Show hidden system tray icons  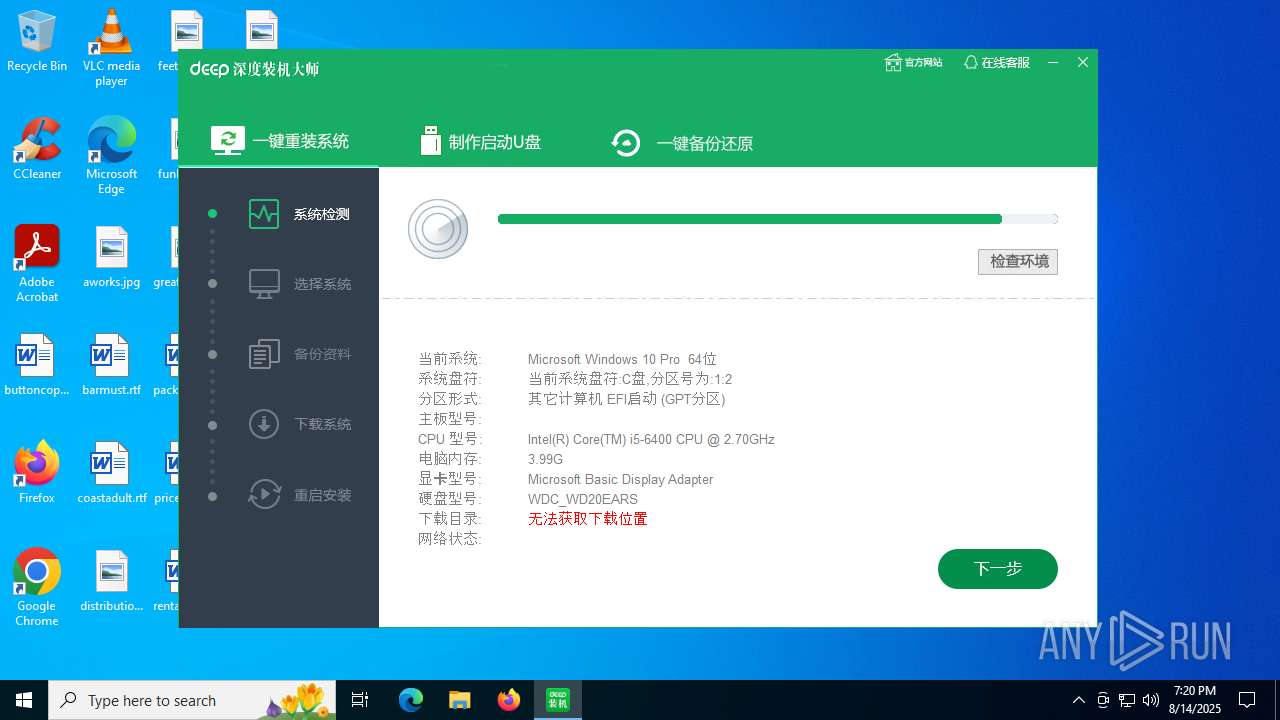1079,700
